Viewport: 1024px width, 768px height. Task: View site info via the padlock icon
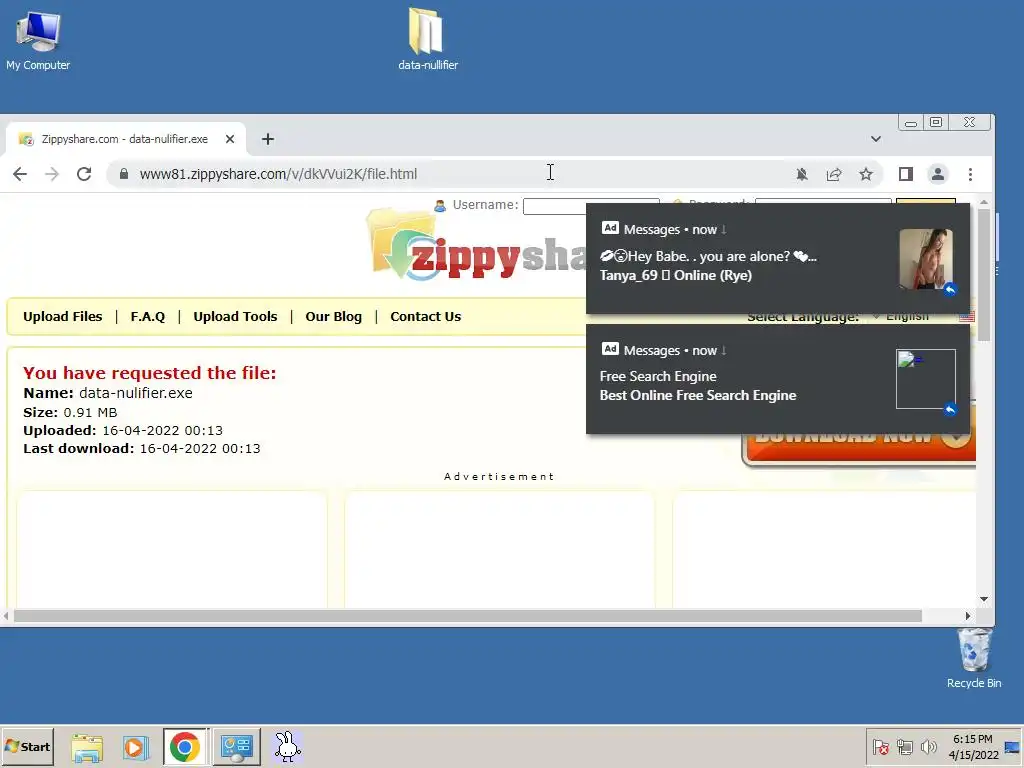124,174
